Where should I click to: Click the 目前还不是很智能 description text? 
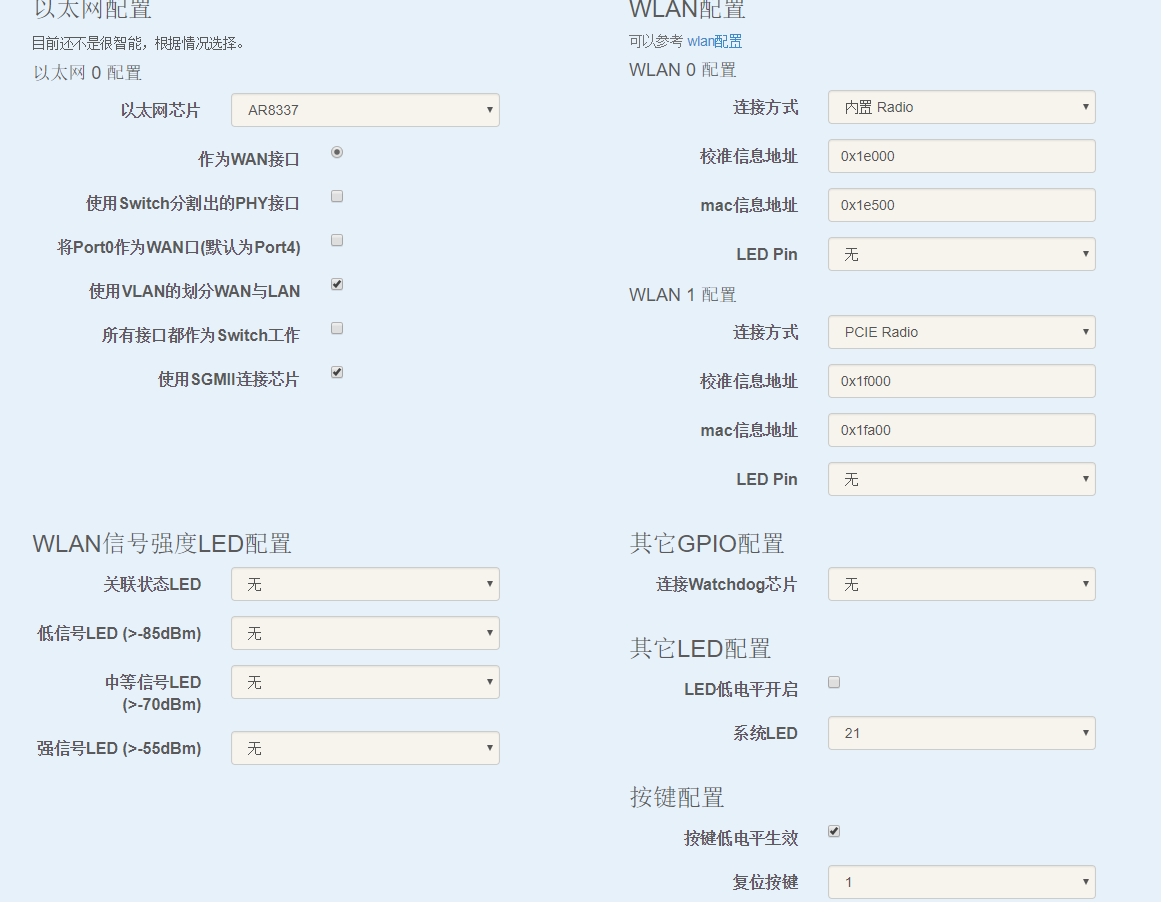click(138, 43)
